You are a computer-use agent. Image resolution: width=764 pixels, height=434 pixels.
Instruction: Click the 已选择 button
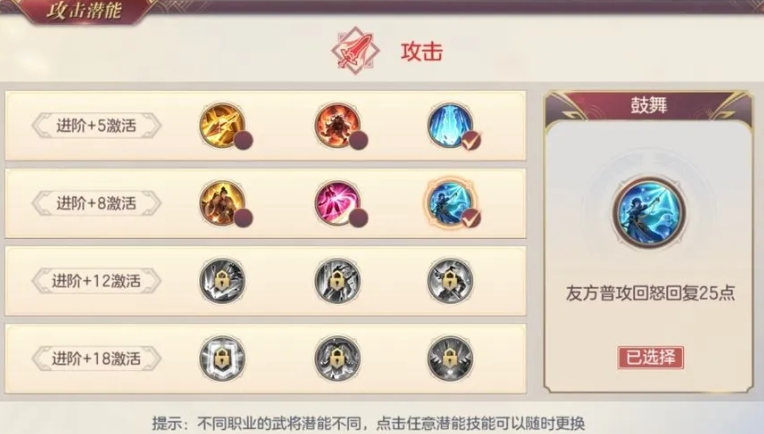tap(650, 358)
